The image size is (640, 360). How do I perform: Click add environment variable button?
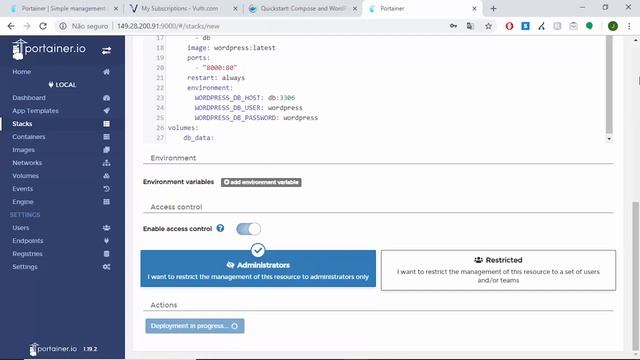261,182
